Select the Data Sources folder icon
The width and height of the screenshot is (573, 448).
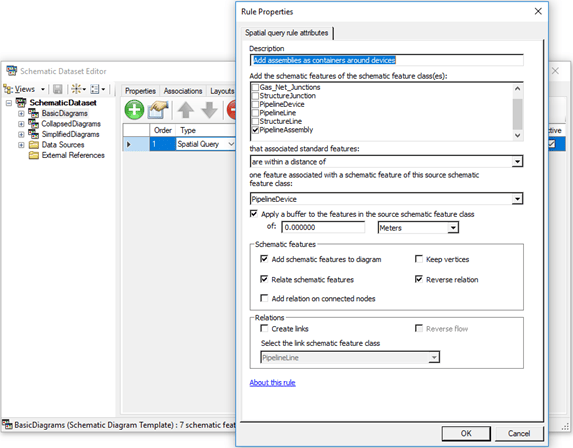34,145
